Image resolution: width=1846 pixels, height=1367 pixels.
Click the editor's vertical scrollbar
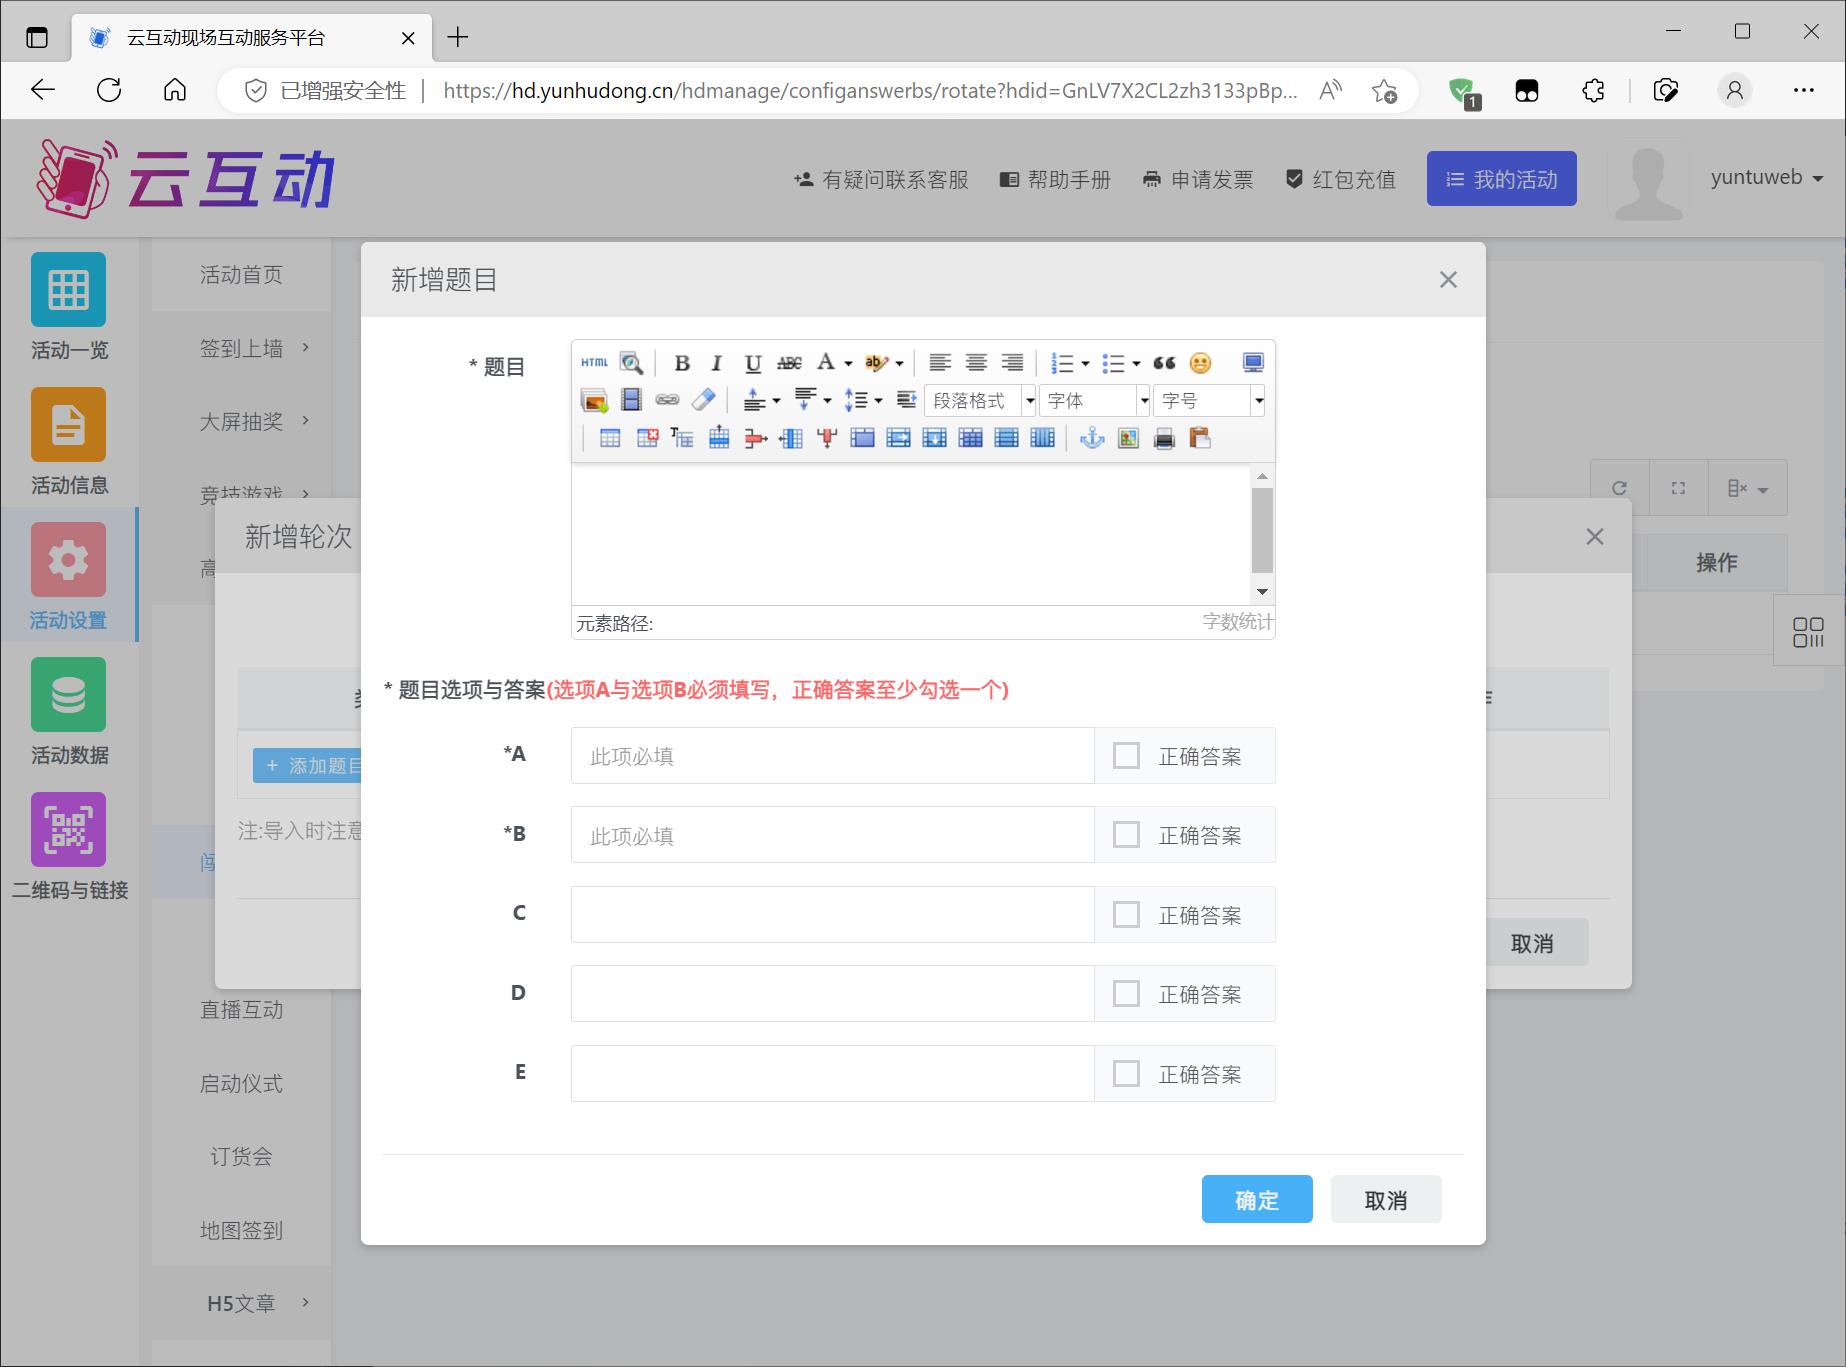pyautogui.click(x=1262, y=530)
